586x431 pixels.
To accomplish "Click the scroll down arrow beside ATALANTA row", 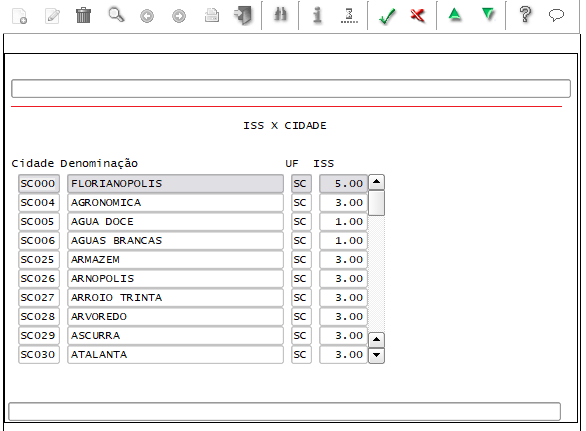I will tap(376, 355).
